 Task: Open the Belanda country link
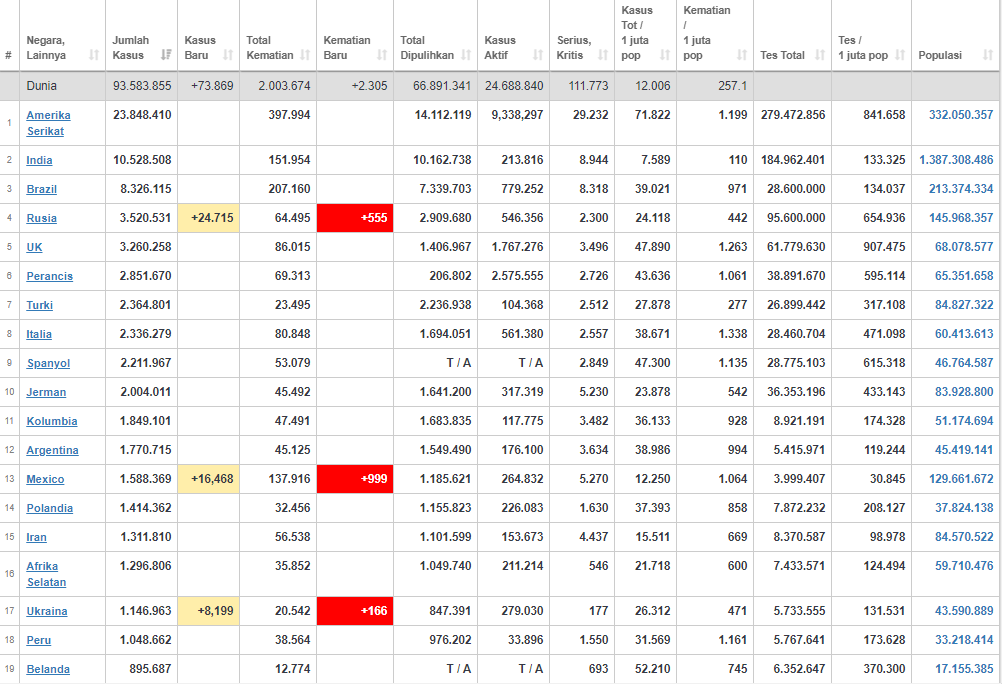point(48,669)
